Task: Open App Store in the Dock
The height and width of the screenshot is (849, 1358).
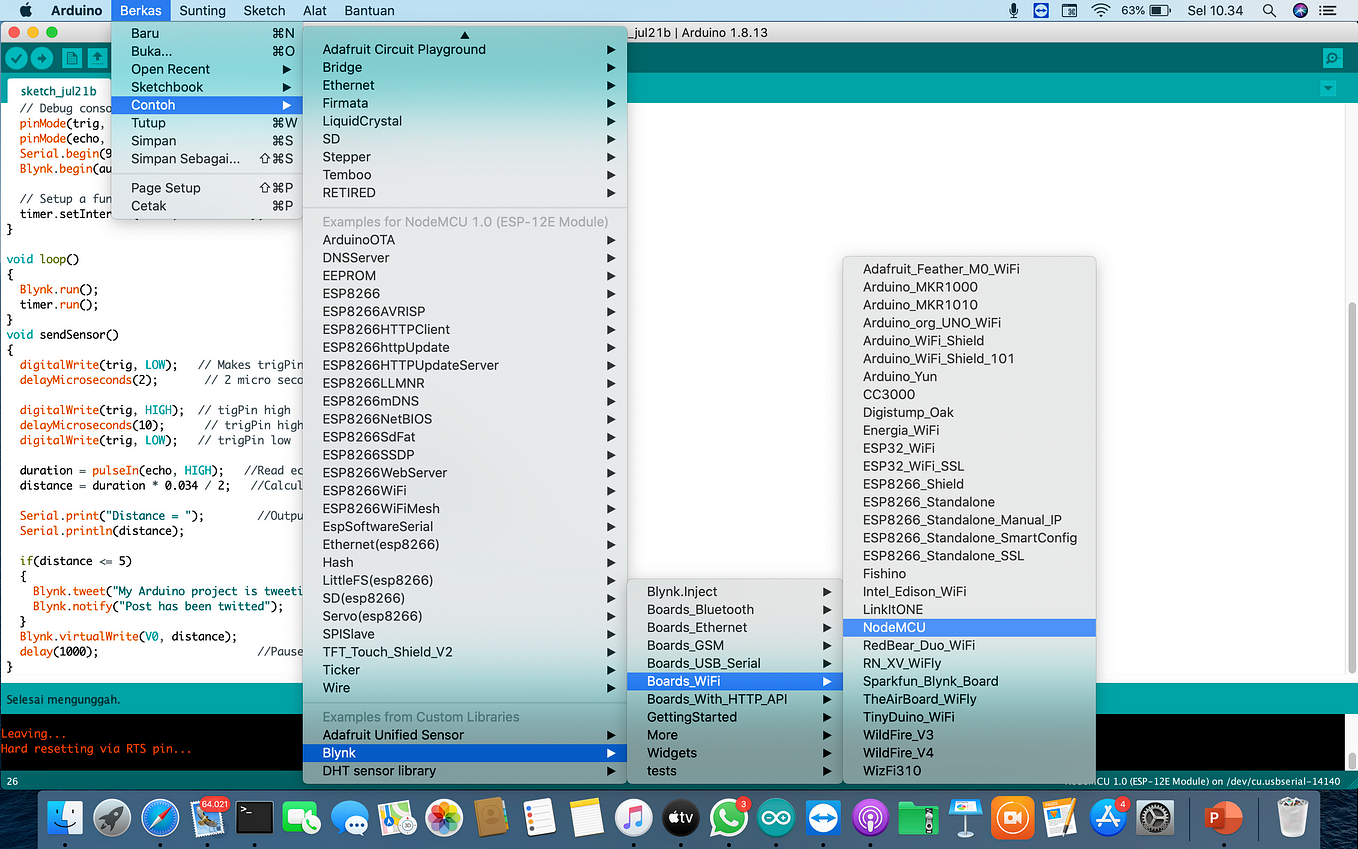Action: 1108,818
